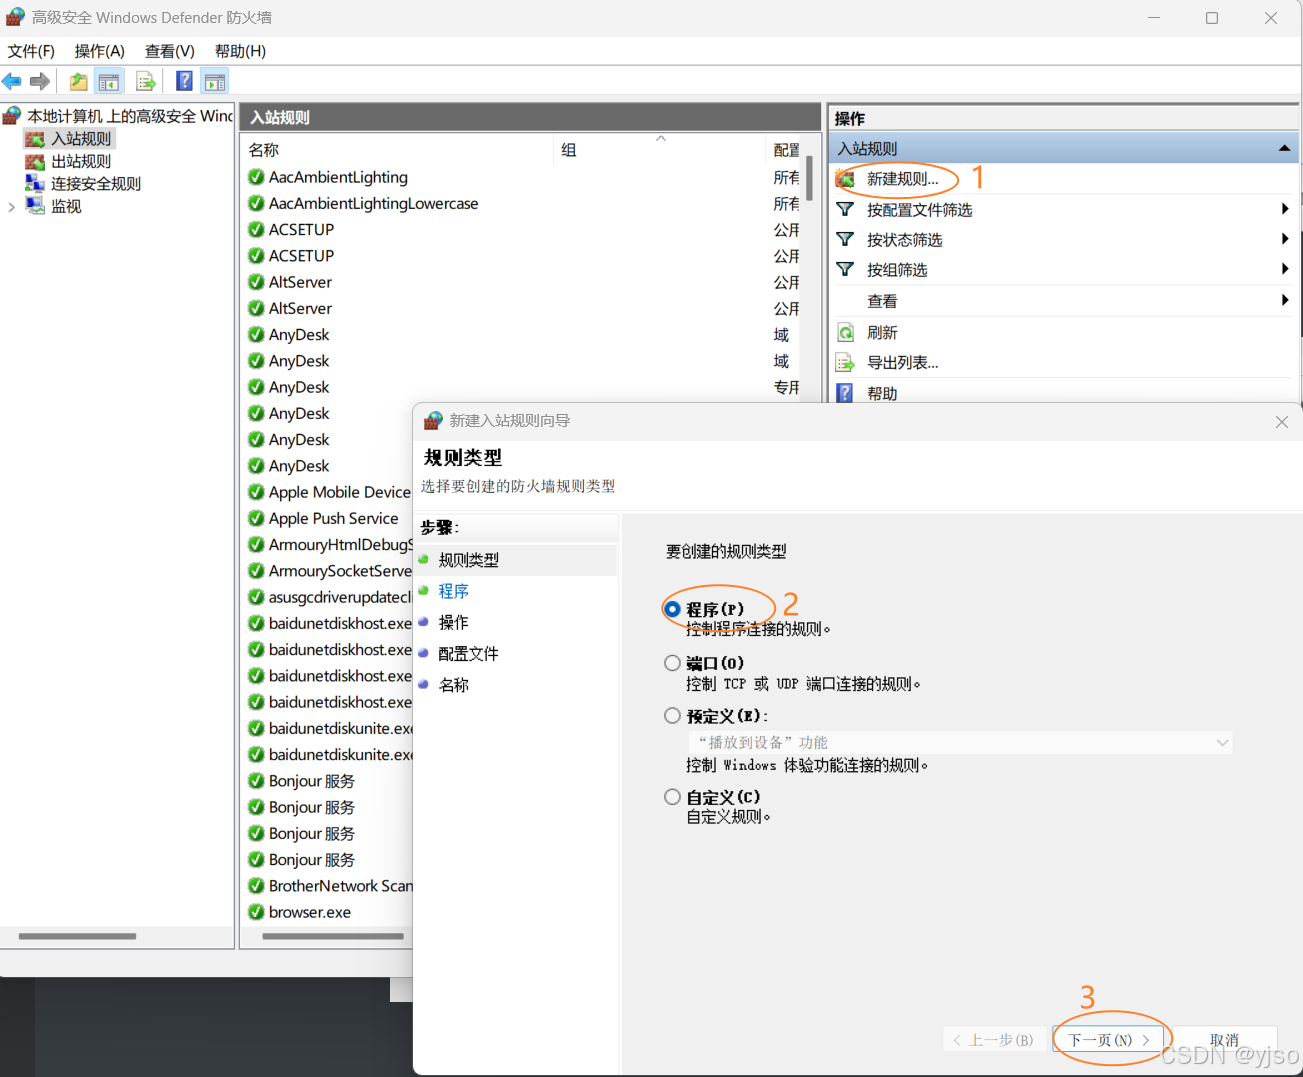Select the 端口(O) radio option

[x=673, y=663]
